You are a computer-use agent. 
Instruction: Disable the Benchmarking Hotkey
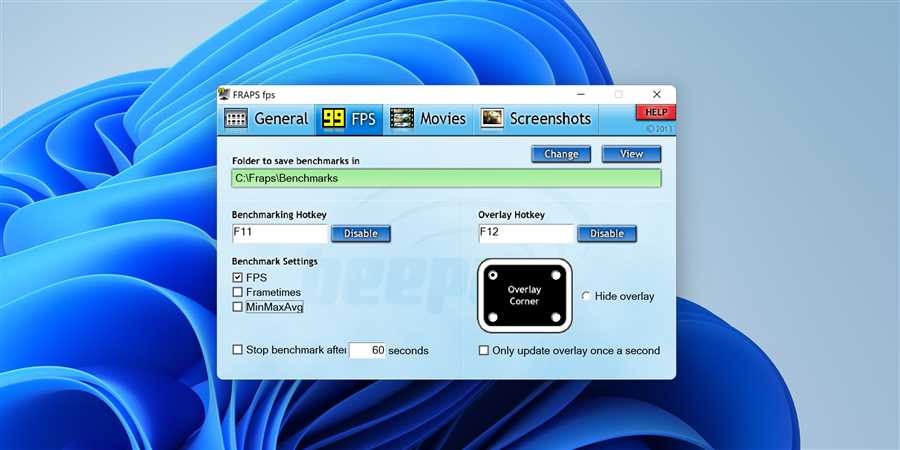[361, 234]
